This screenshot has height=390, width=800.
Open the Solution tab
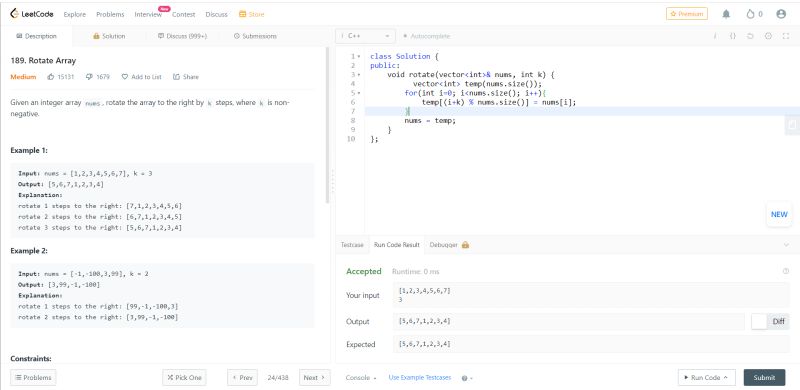(x=109, y=36)
